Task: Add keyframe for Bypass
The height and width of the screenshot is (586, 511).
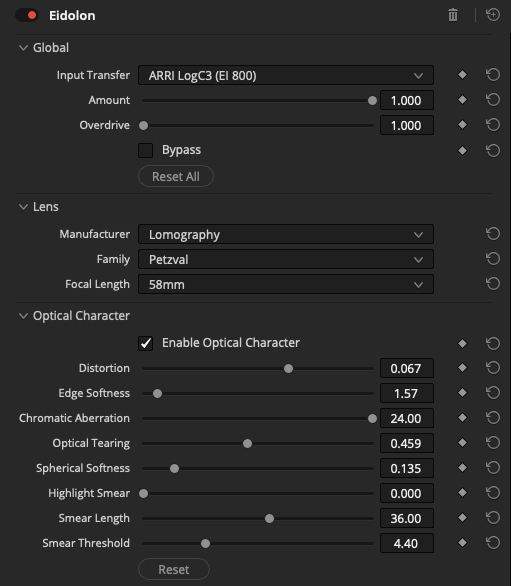Action: tap(462, 150)
